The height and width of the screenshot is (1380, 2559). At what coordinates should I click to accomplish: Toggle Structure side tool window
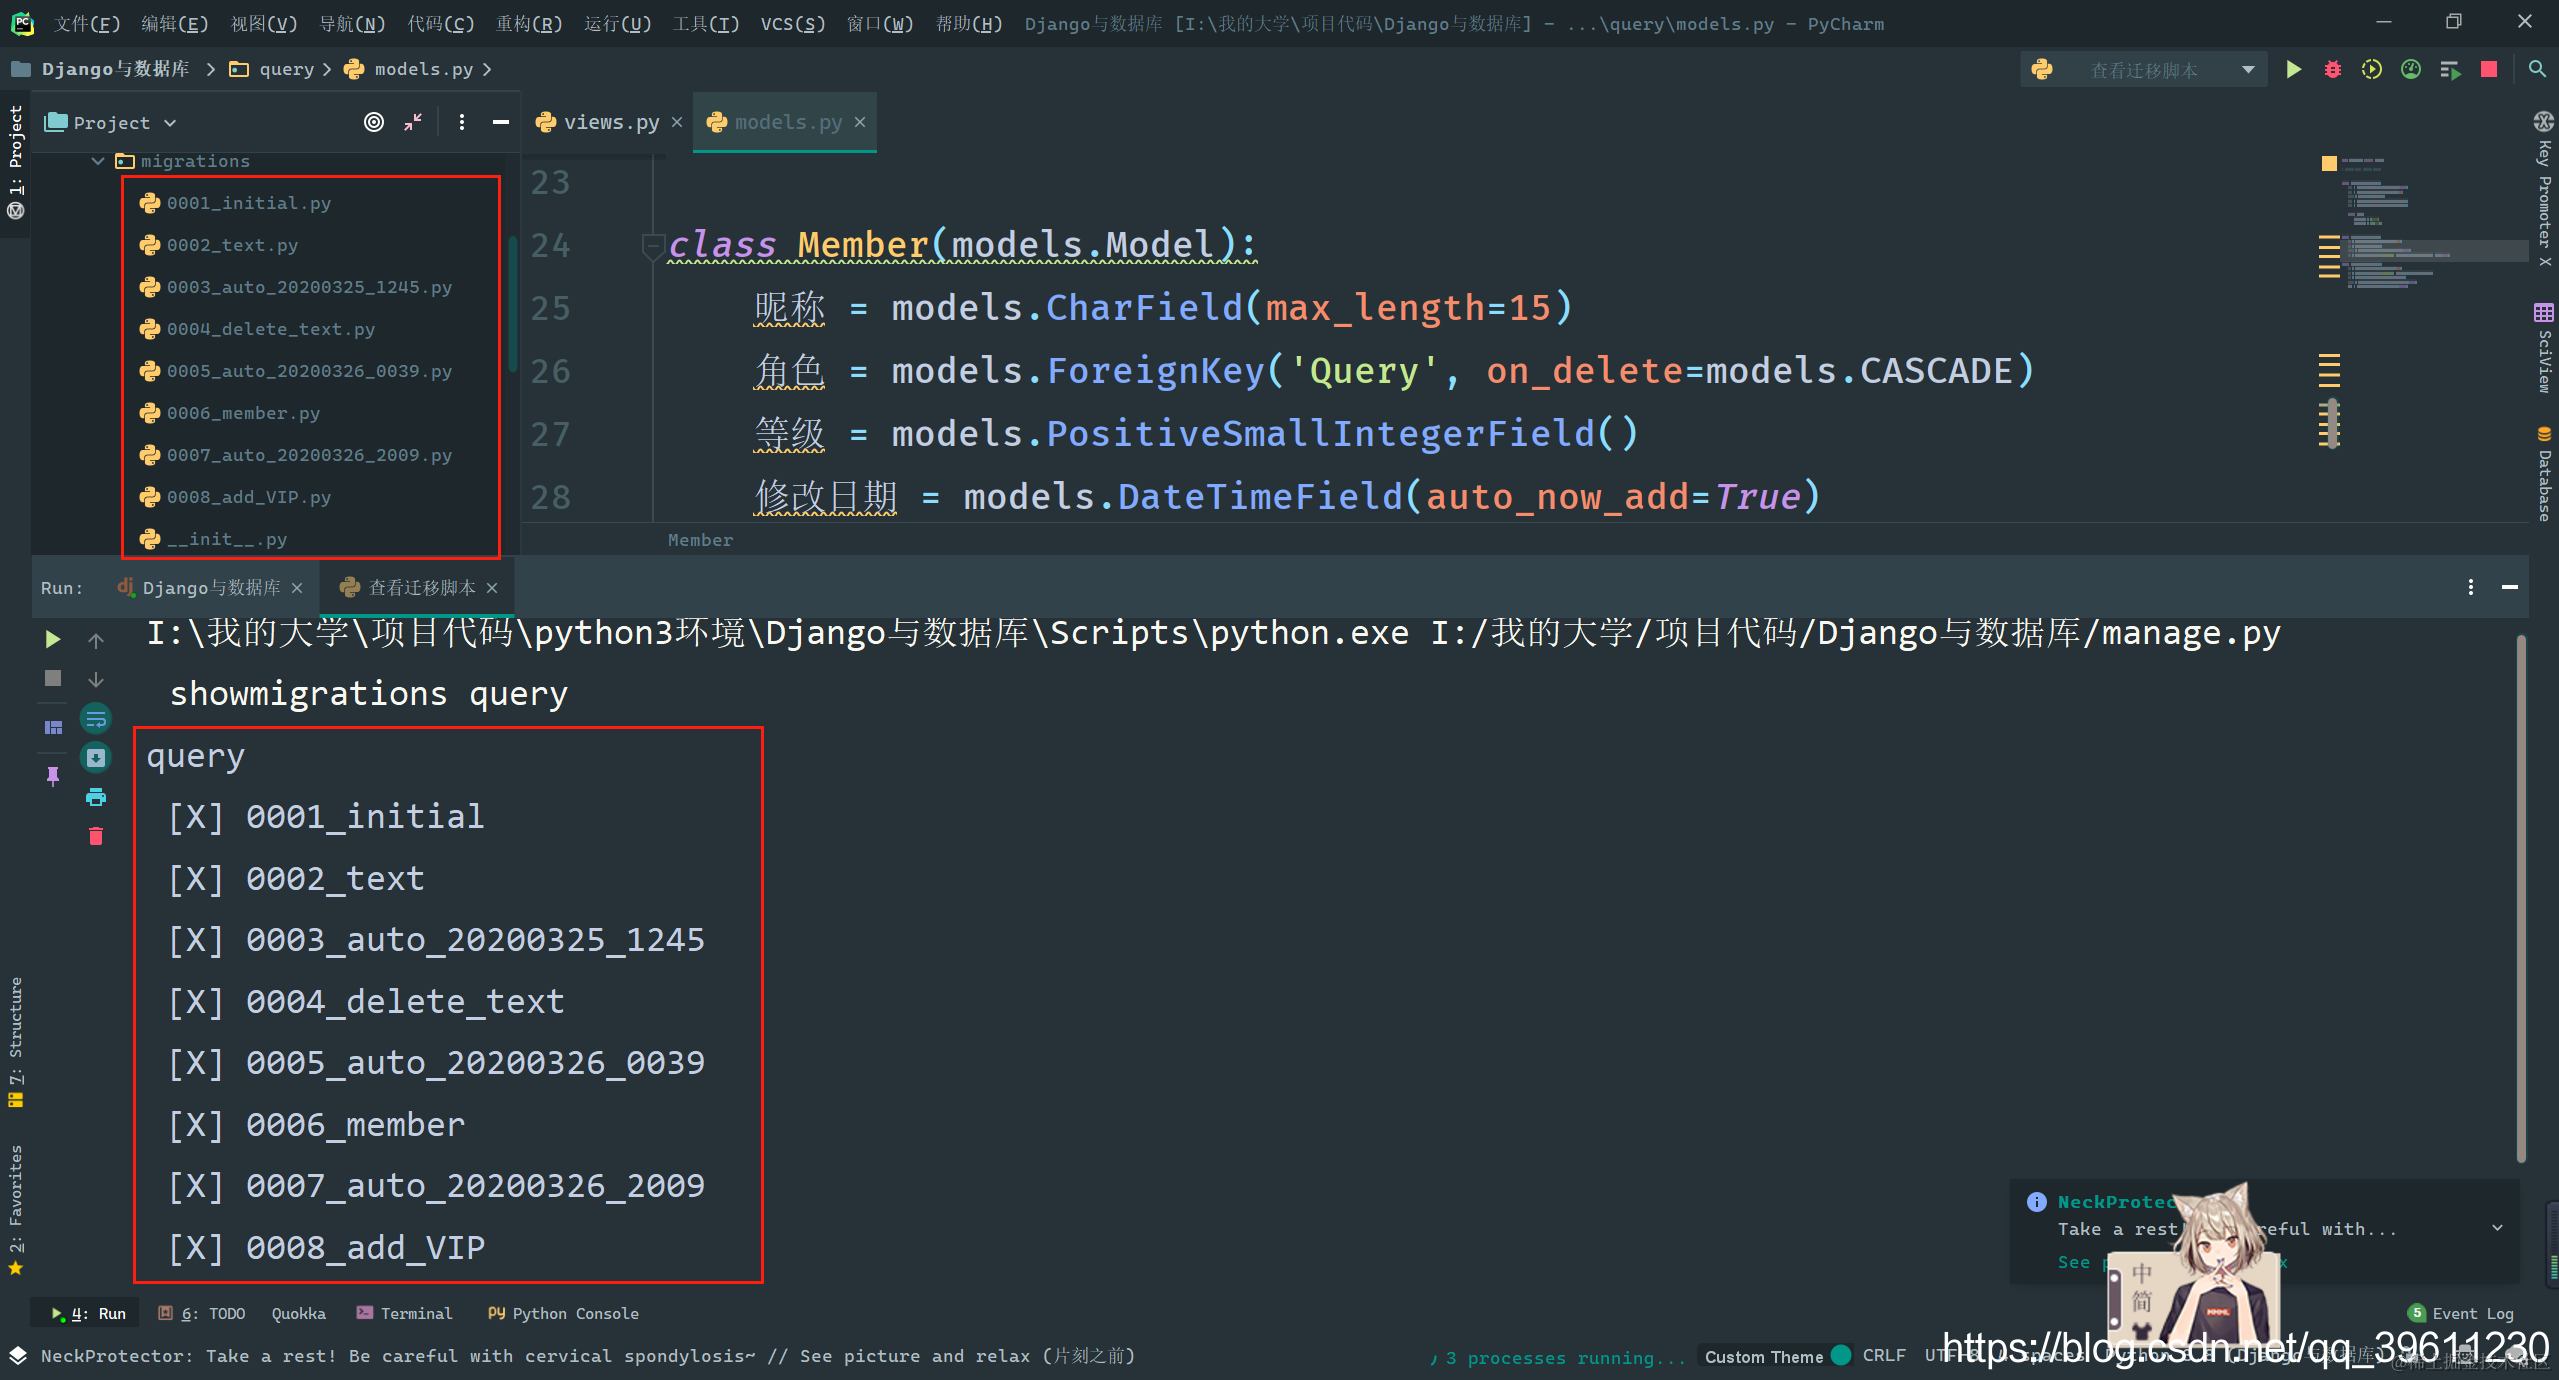(15, 1042)
